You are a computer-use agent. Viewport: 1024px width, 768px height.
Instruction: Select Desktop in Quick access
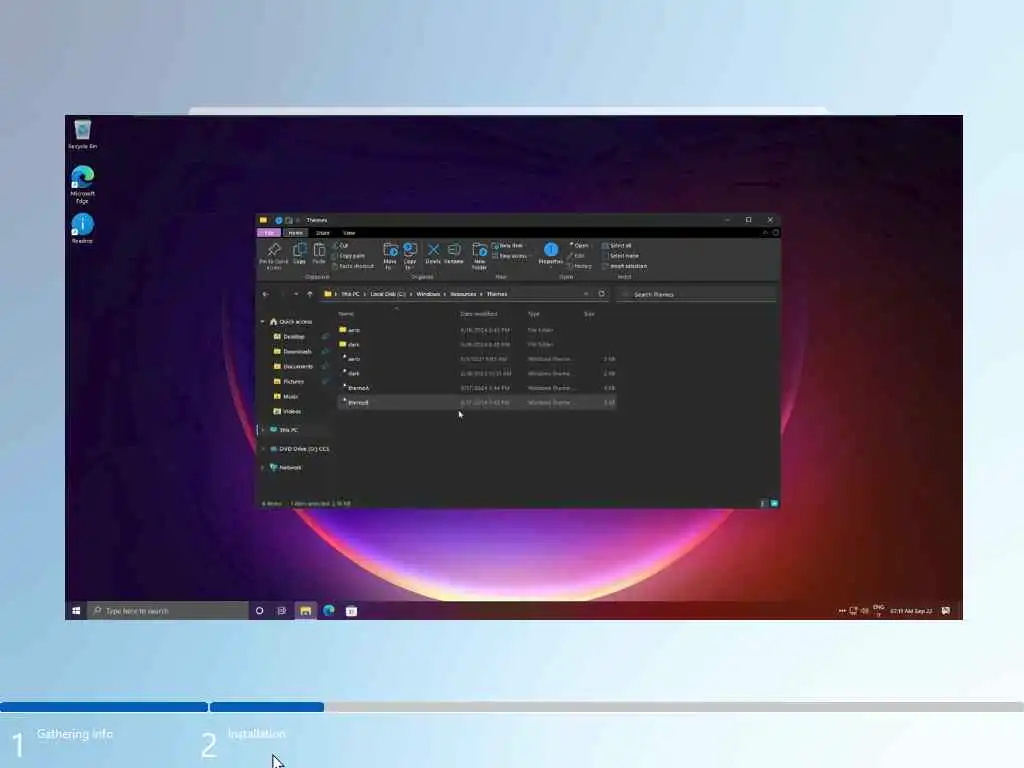[x=294, y=337]
